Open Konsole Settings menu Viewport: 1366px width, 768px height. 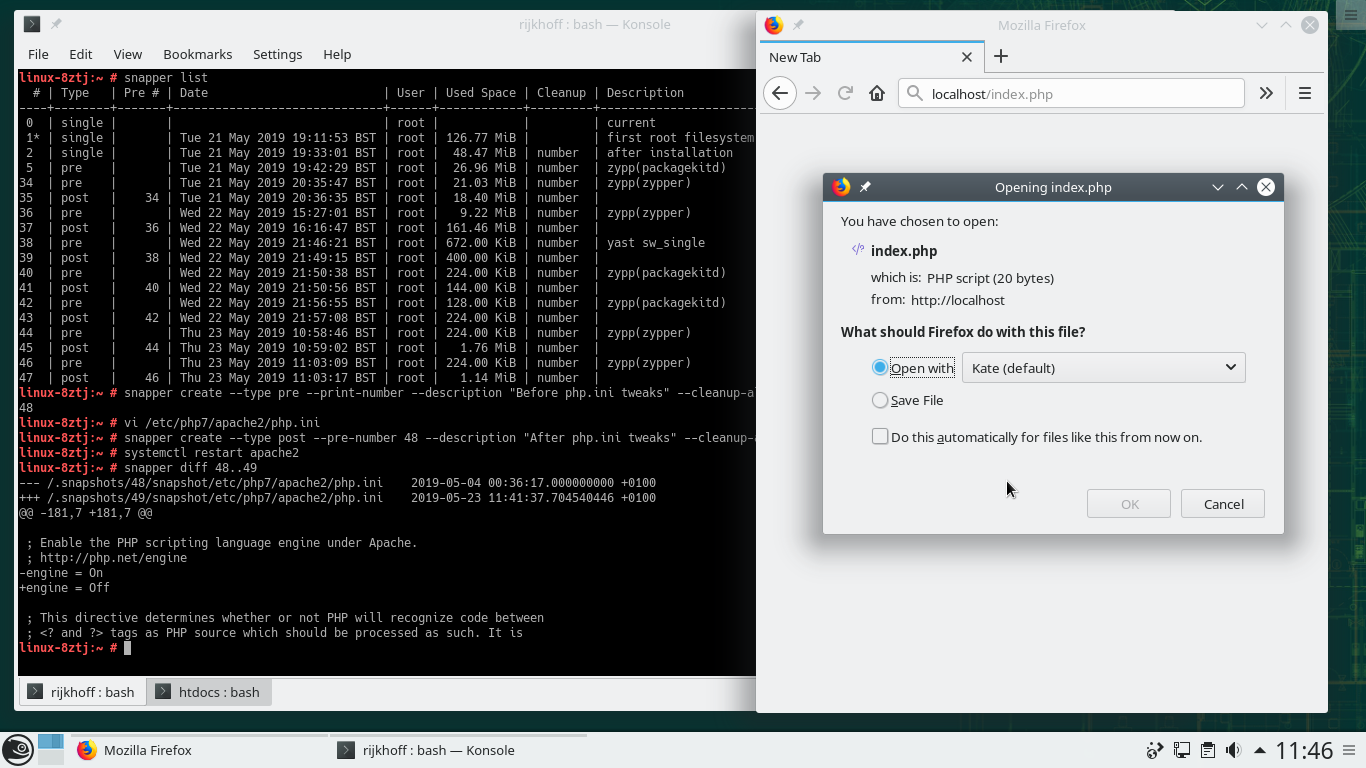pyautogui.click(x=278, y=54)
